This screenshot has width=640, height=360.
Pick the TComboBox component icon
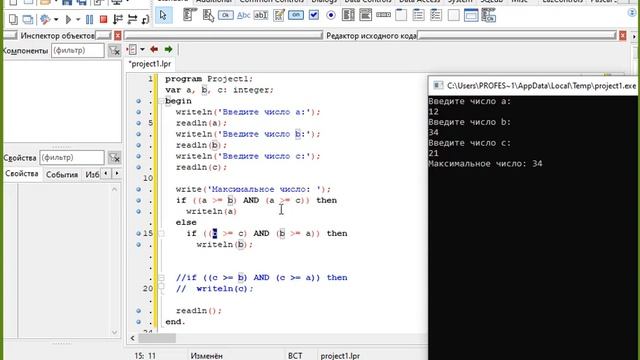click(x=365, y=16)
